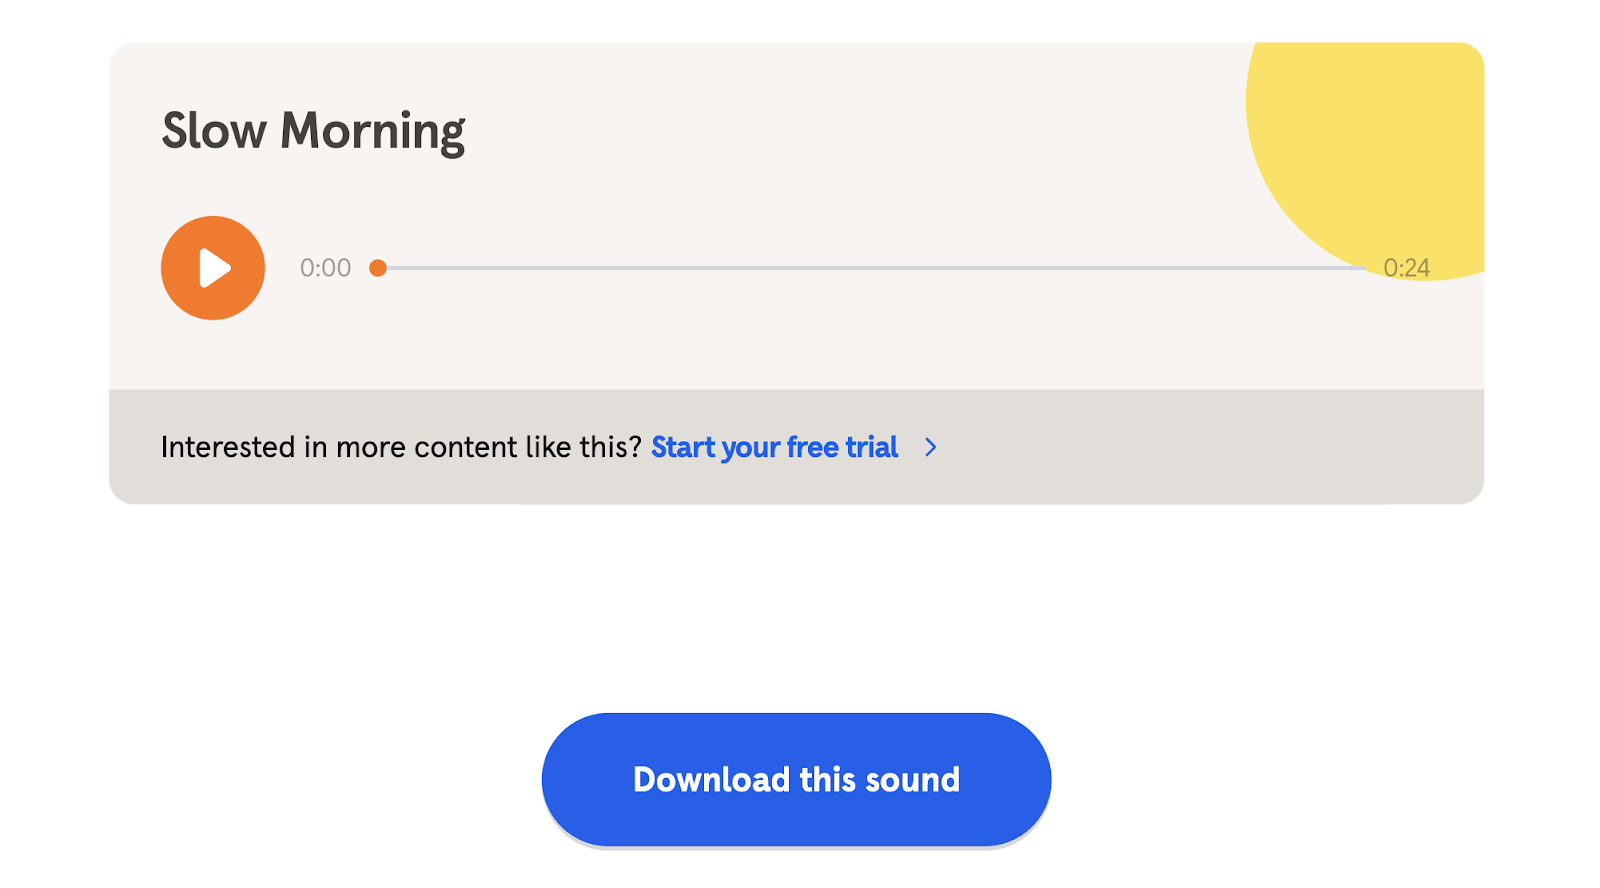Screen dimensions: 1600x888
Task: Start audio playback for the sound preview
Action: click(212, 267)
